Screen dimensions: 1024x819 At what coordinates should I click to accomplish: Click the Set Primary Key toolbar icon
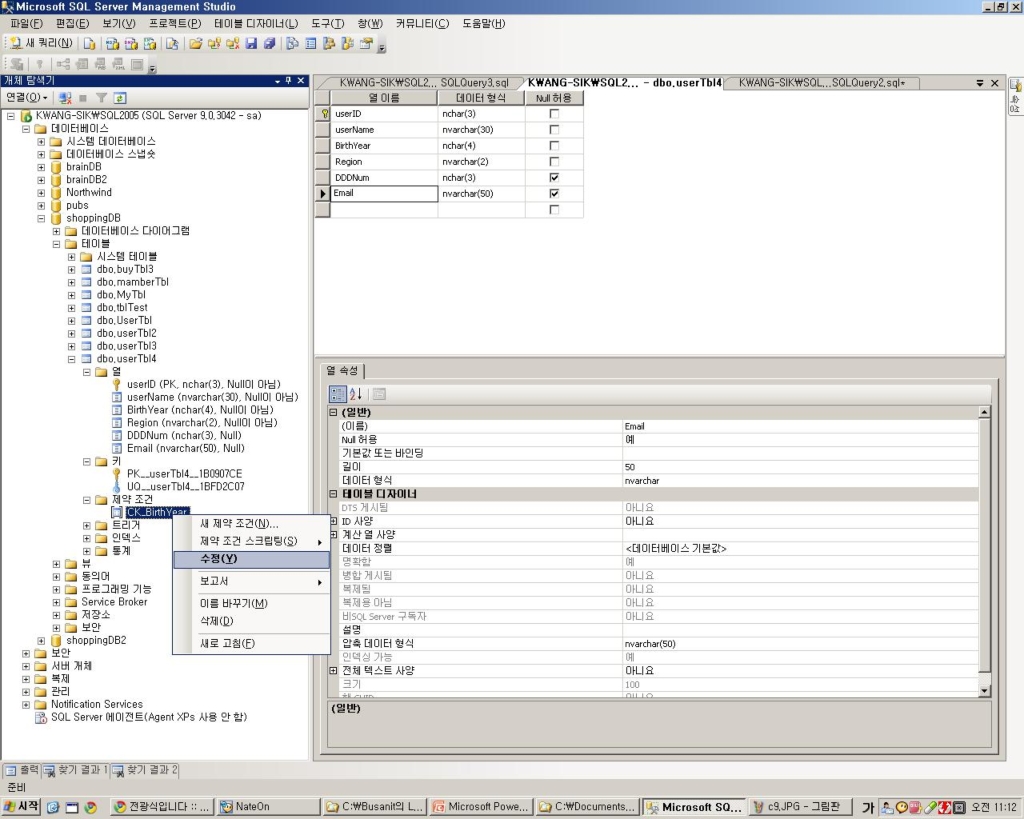(x=40, y=64)
